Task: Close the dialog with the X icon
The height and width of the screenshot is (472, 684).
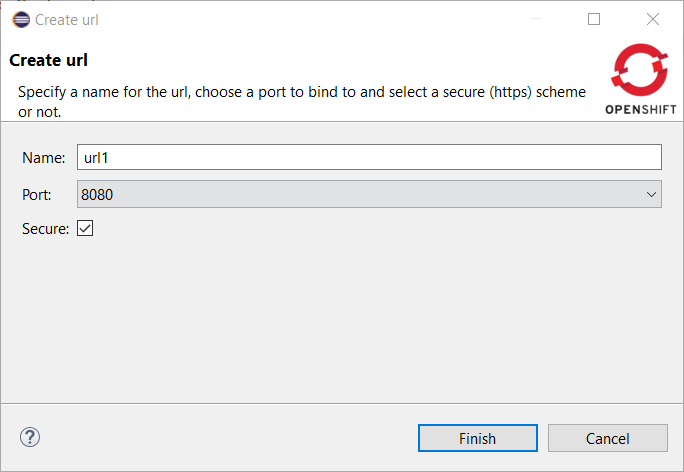Action: point(653,19)
